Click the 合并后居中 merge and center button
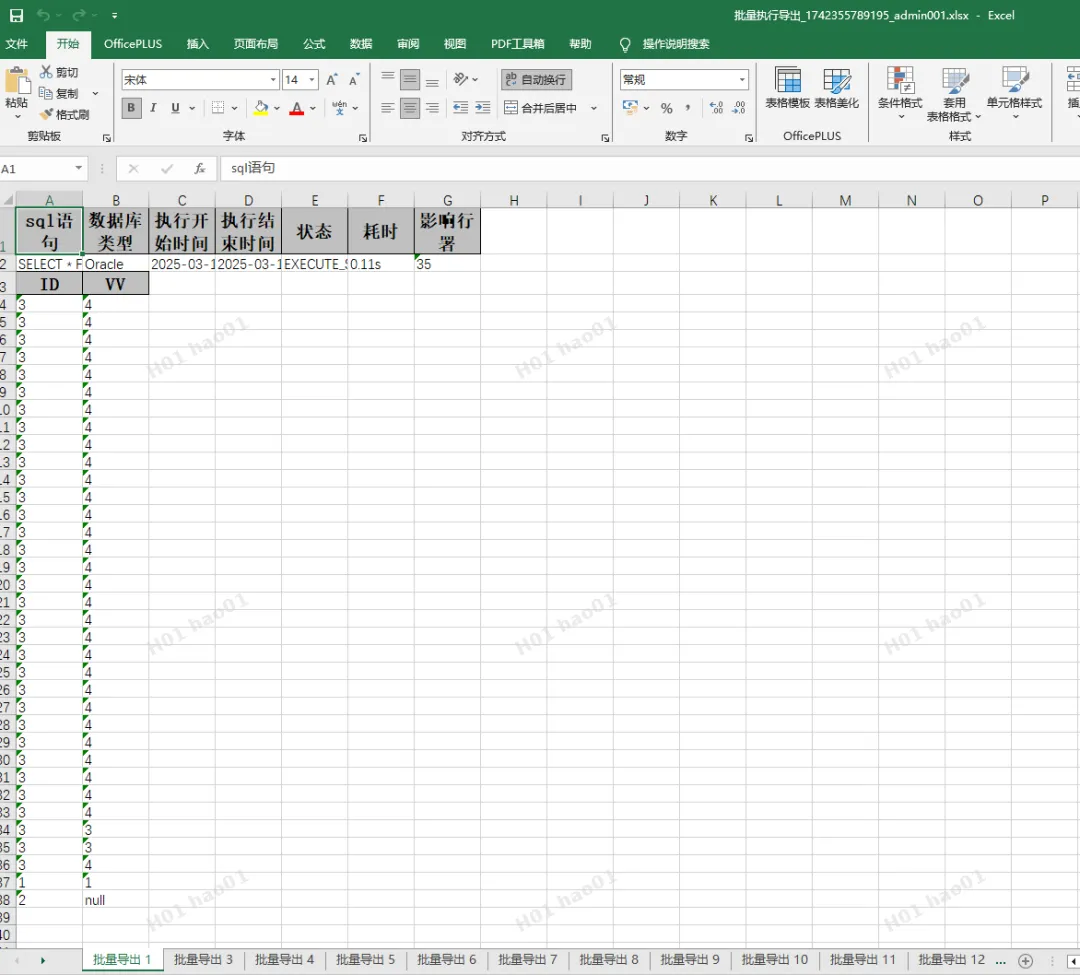Viewport: 1080px width, 975px height. 541,108
